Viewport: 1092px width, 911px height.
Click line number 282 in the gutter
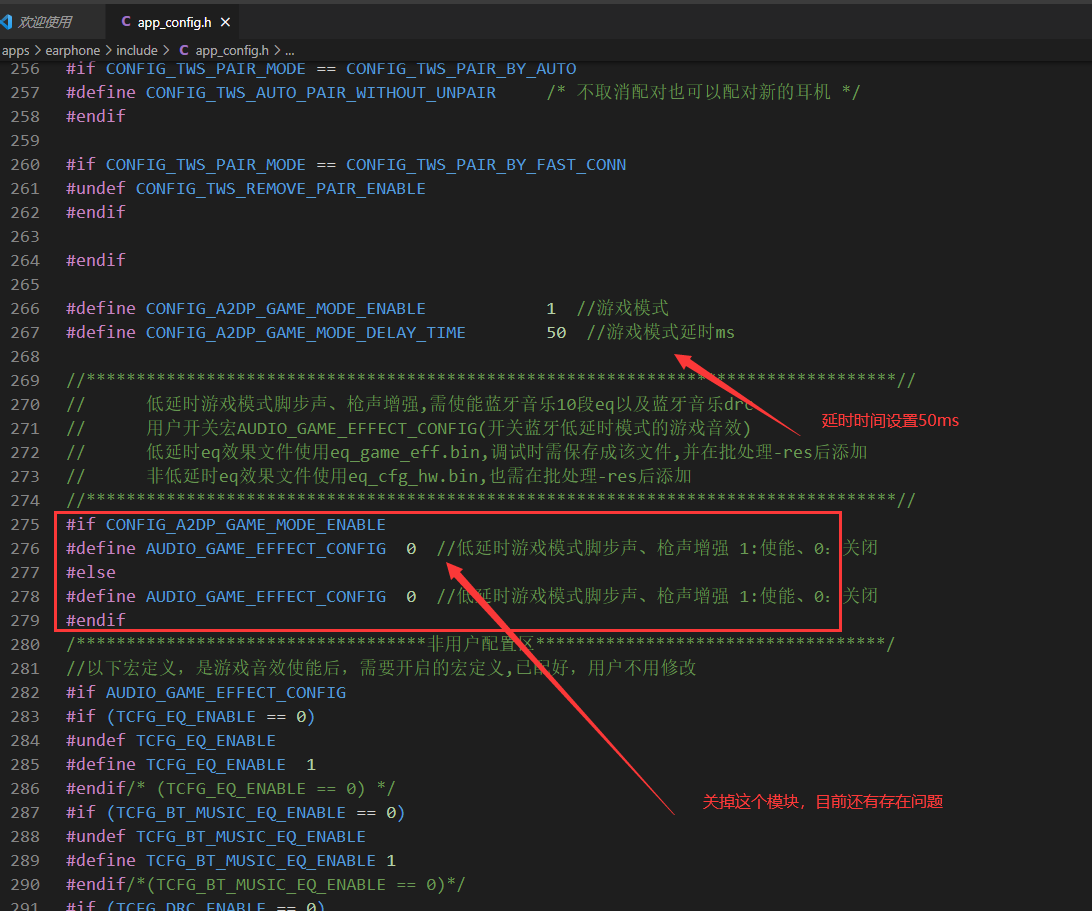pos(25,692)
